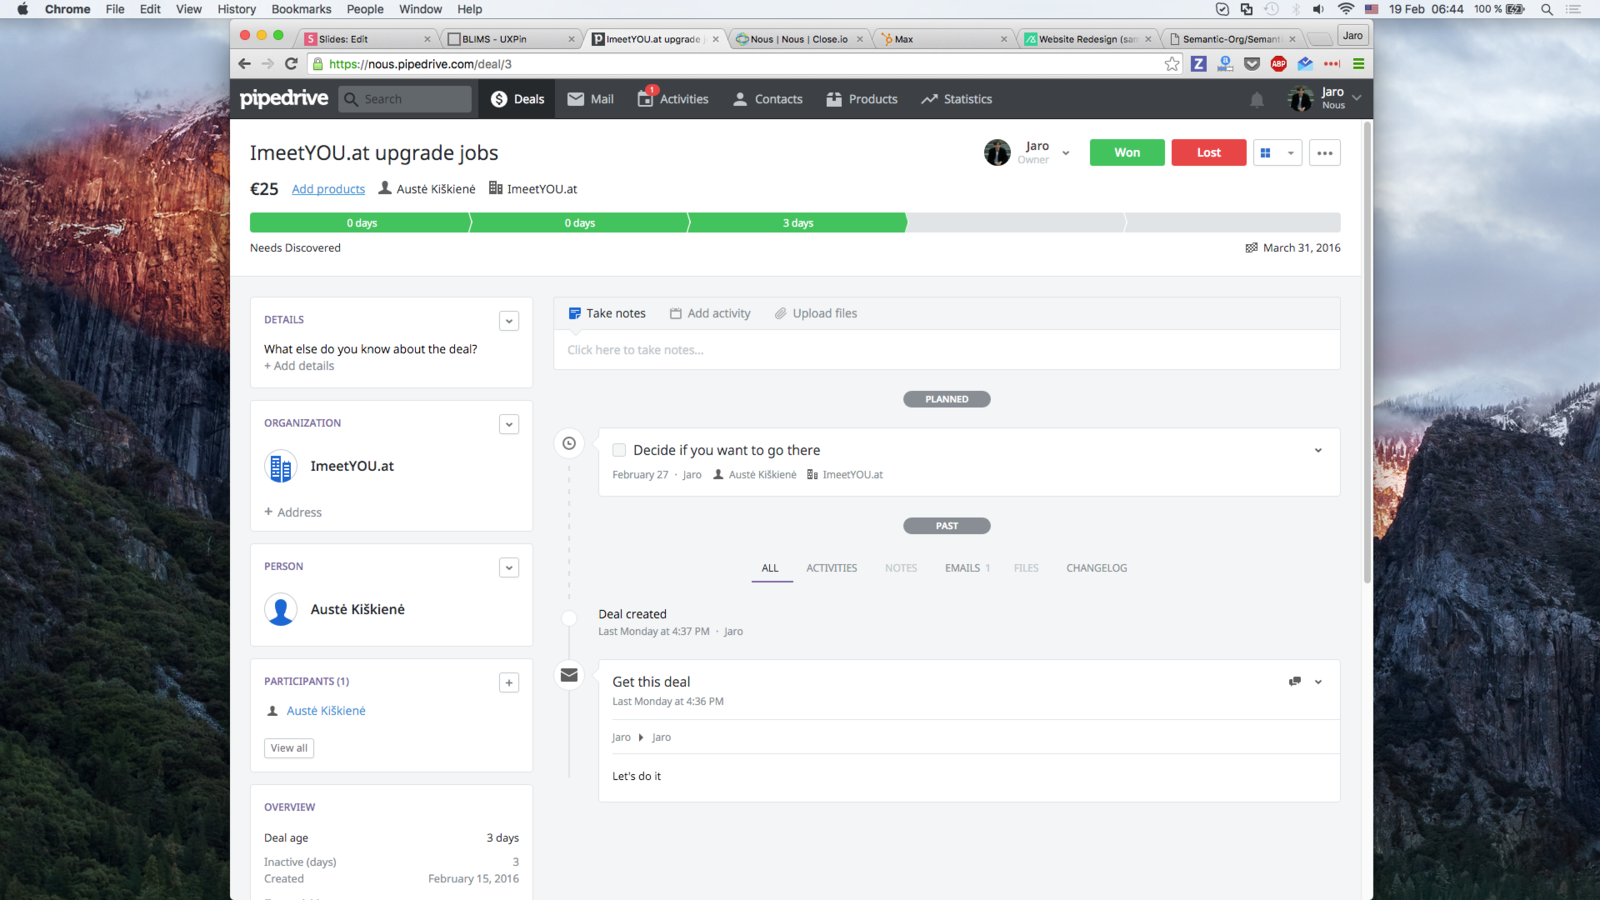Click the Wi-Fi status icon

coord(1346,9)
